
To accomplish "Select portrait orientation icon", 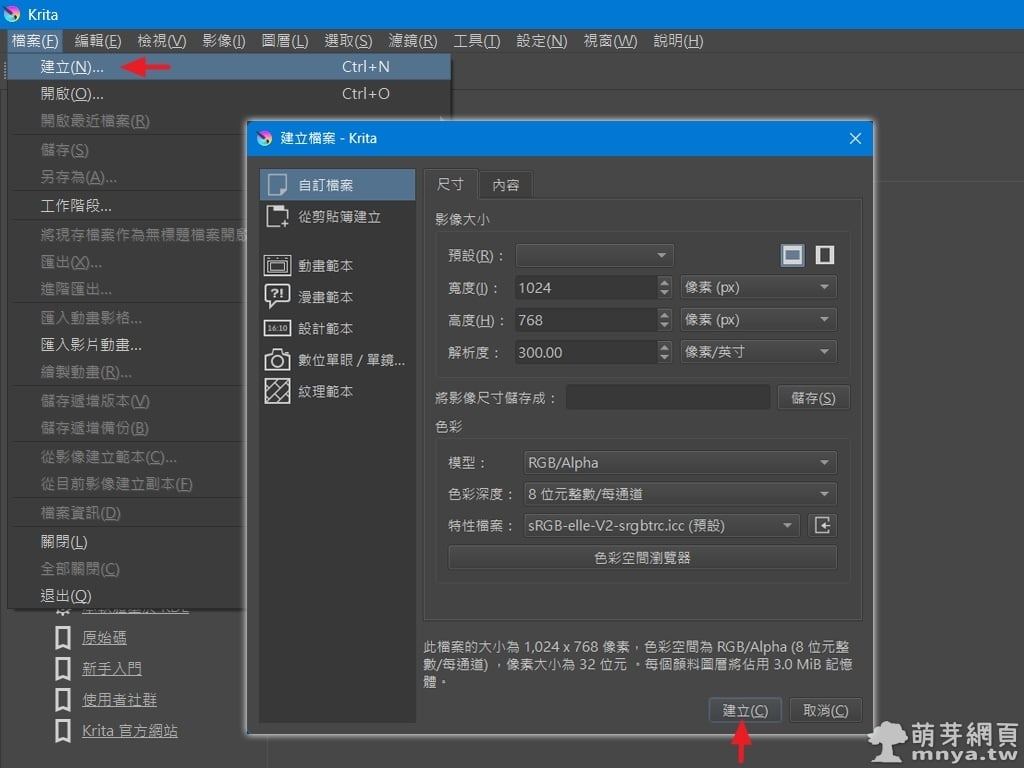I will pos(824,255).
